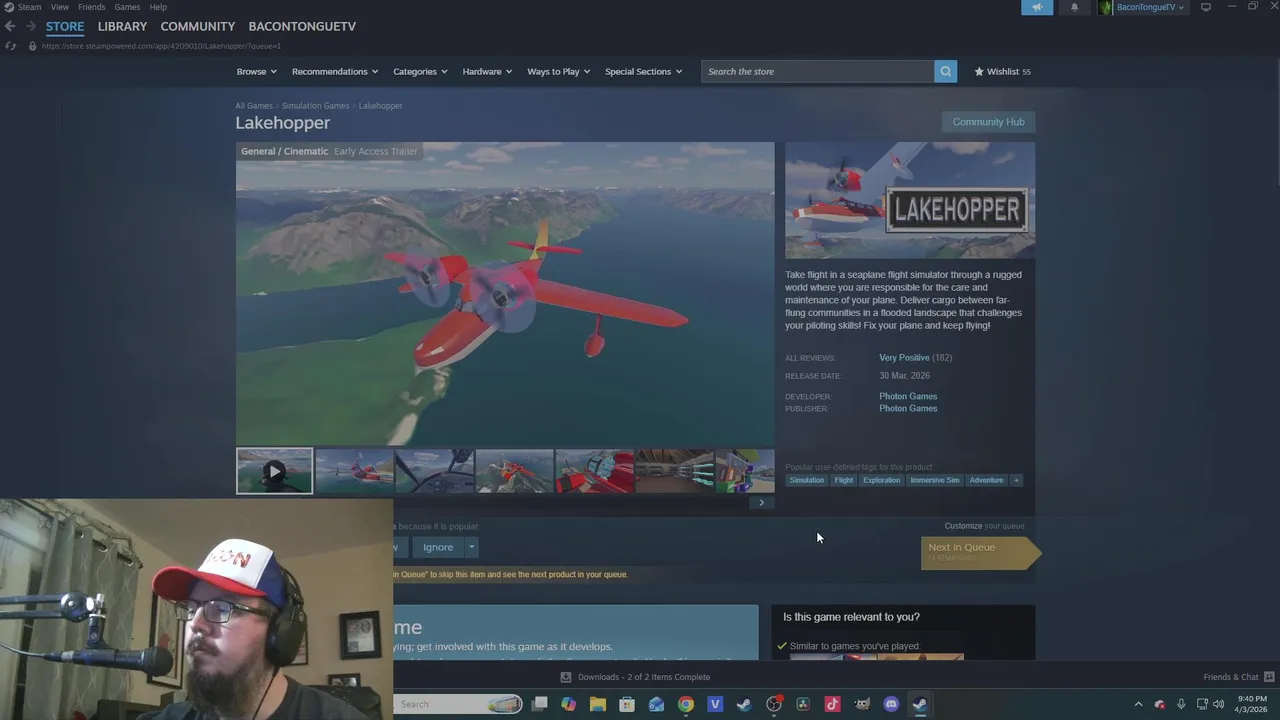Open Downloads status in Steam footer

coord(636,677)
